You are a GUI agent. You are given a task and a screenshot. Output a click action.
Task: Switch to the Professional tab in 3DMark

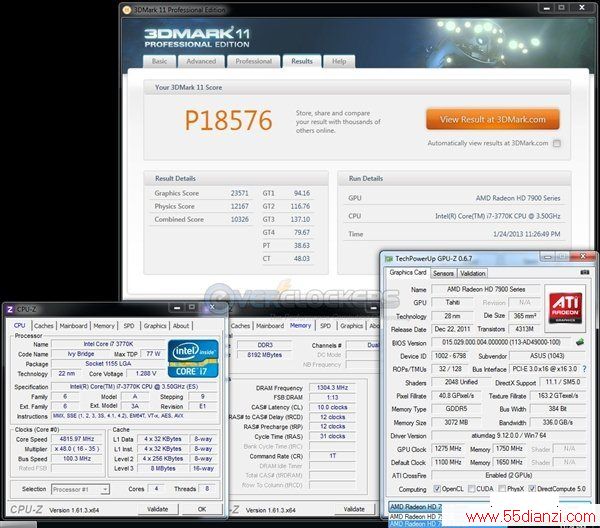253,61
